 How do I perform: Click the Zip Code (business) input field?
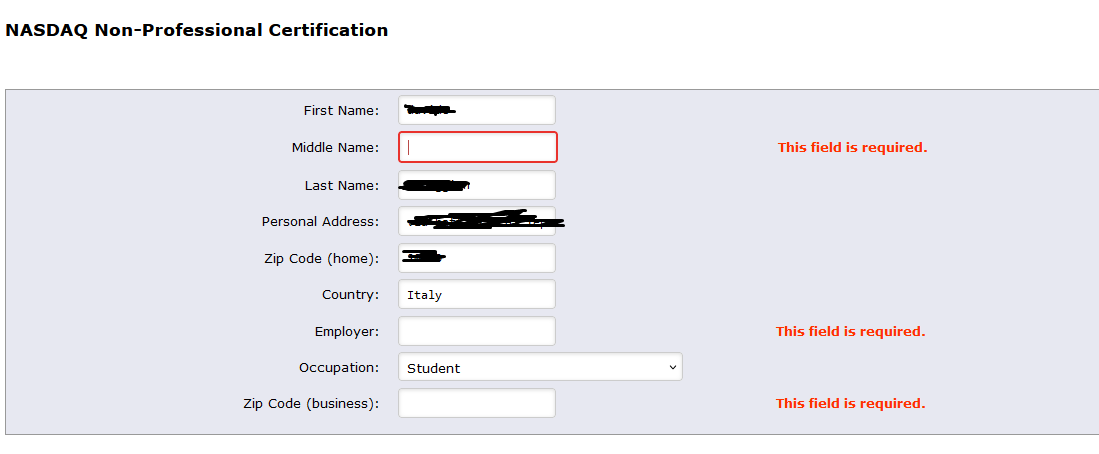point(476,403)
